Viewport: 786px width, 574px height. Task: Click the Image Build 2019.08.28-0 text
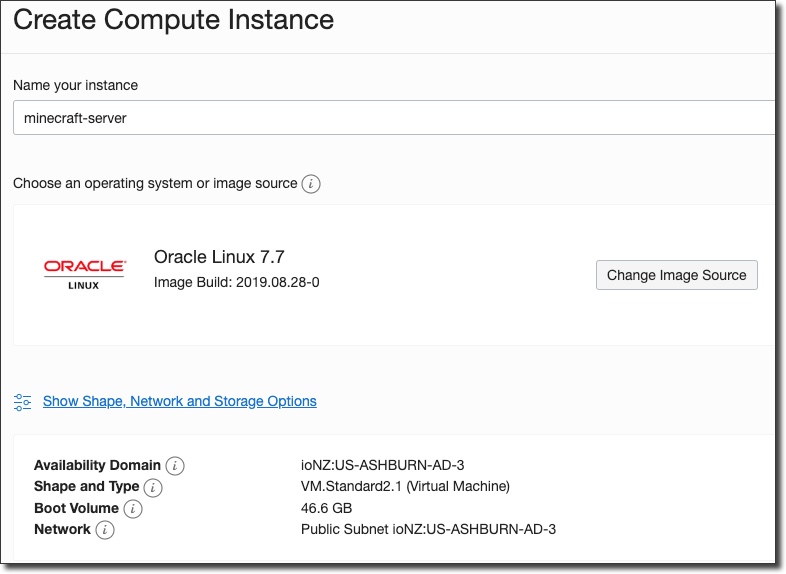237,282
